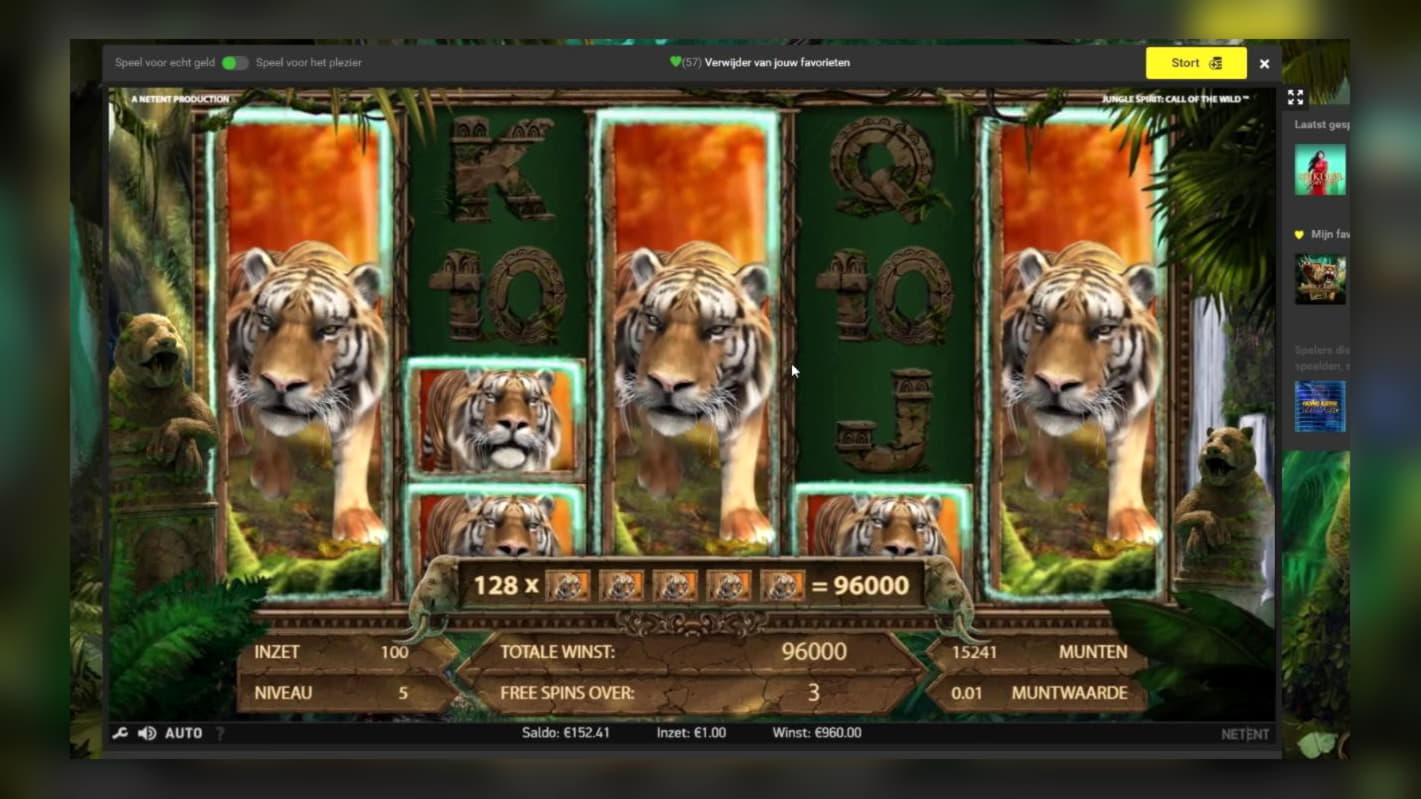Click the yellow heart 'Mijn fav' icon

point(1299,235)
